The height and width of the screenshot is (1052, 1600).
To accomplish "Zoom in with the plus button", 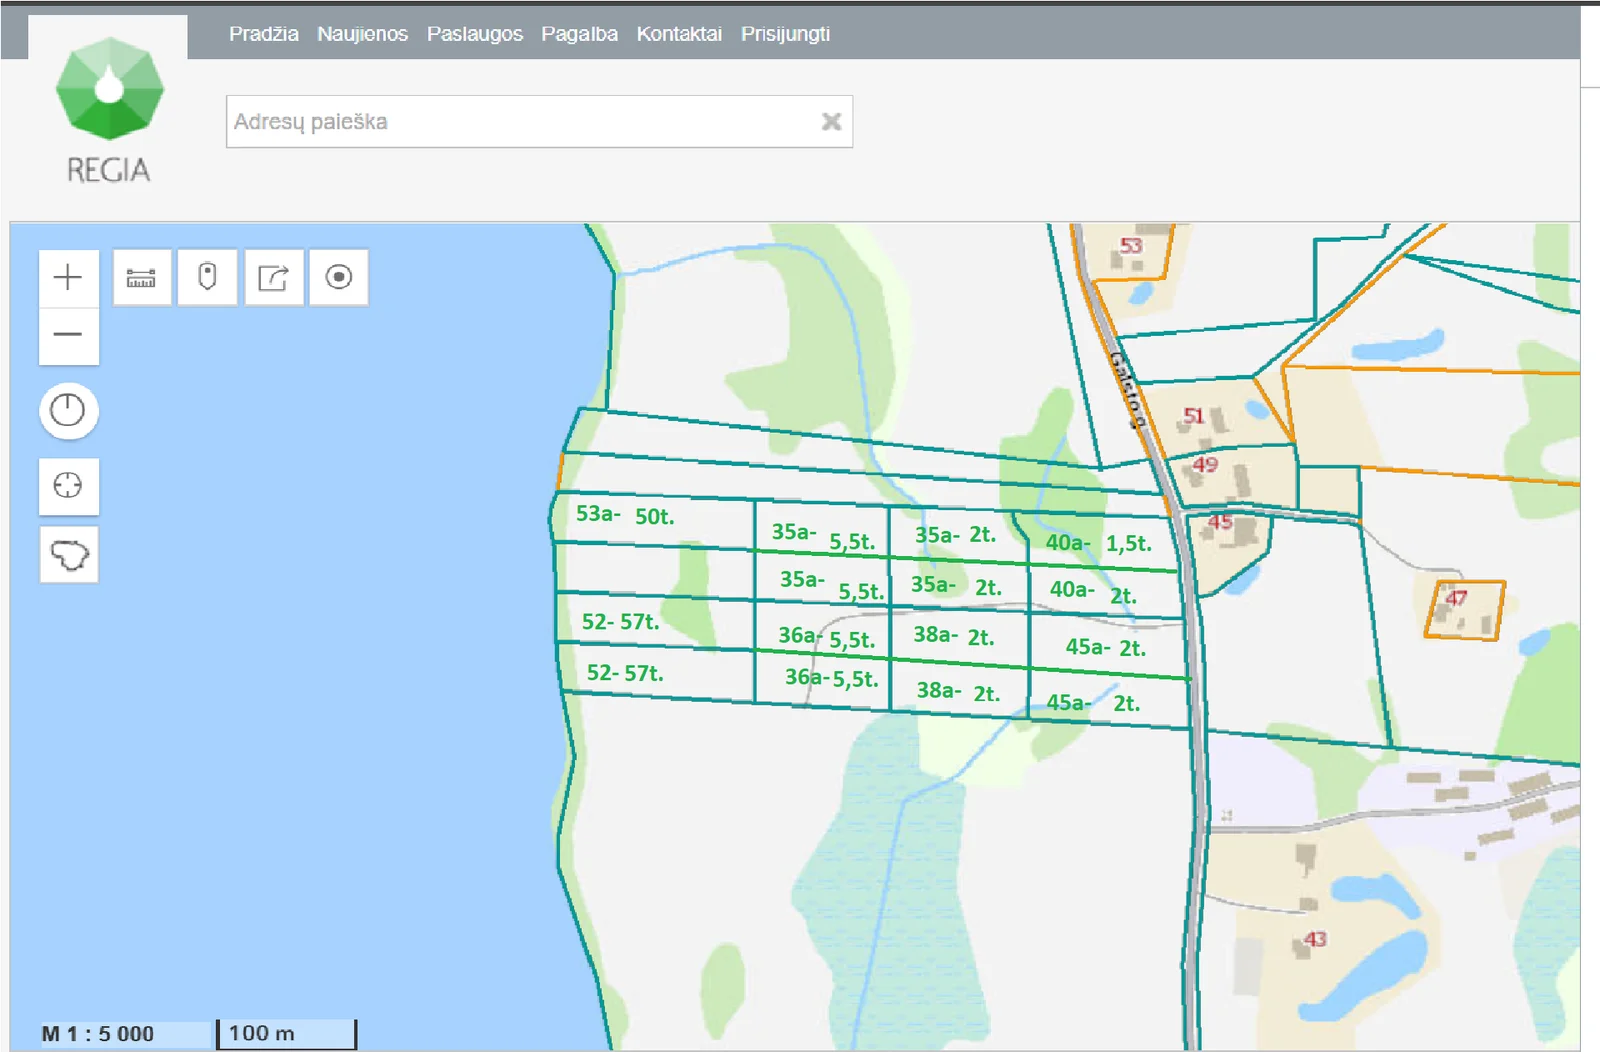I will tap(68, 277).
